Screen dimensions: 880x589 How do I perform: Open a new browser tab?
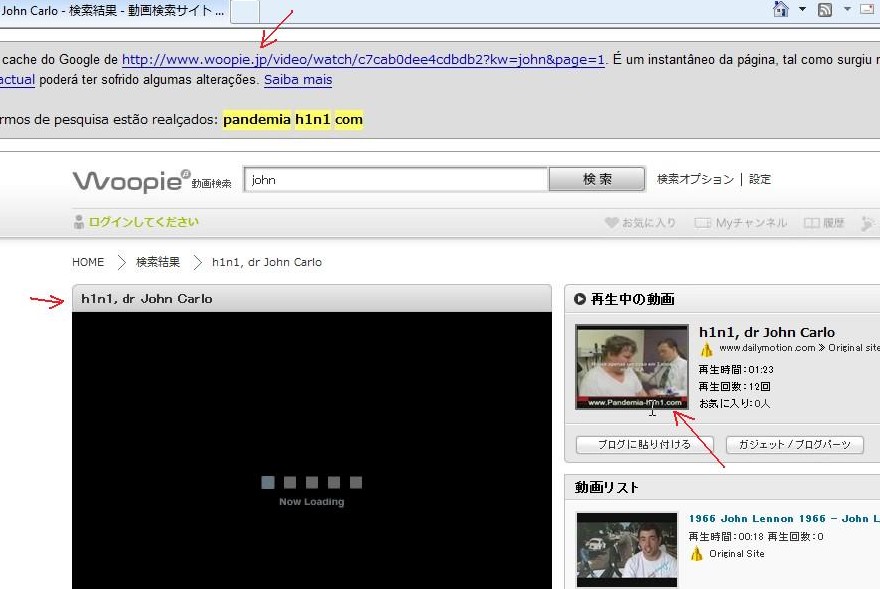[x=244, y=11]
